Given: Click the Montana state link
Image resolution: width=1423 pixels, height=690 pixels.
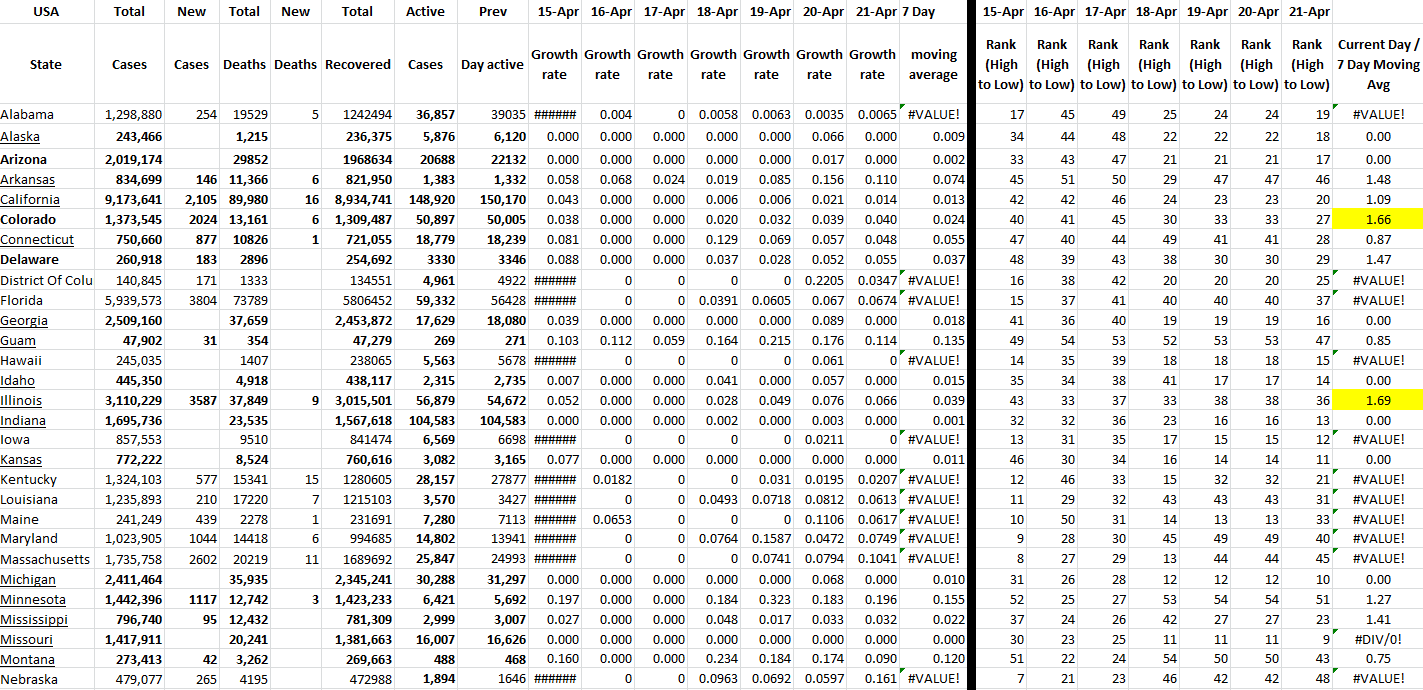Looking at the screenshot, I should (28, 660).
